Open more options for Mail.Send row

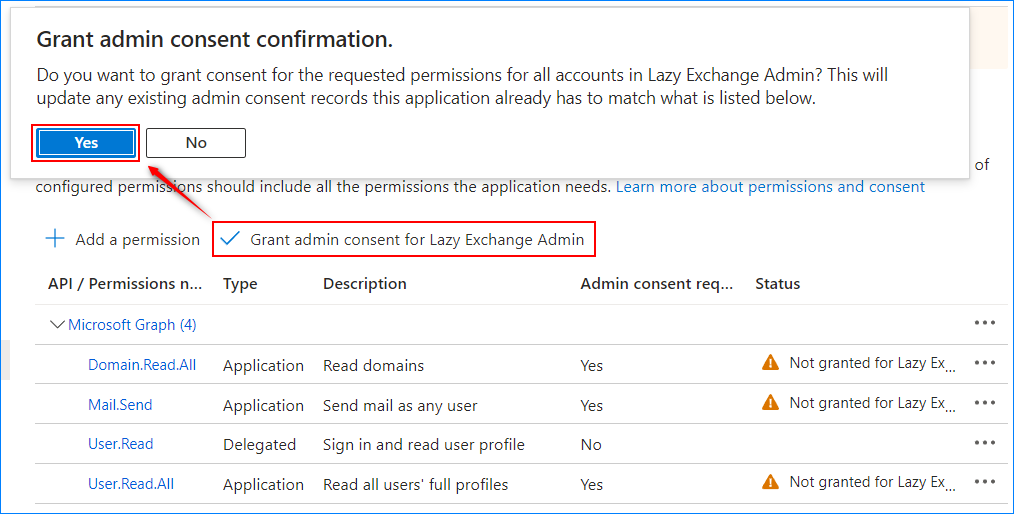[x=984, y=403]
